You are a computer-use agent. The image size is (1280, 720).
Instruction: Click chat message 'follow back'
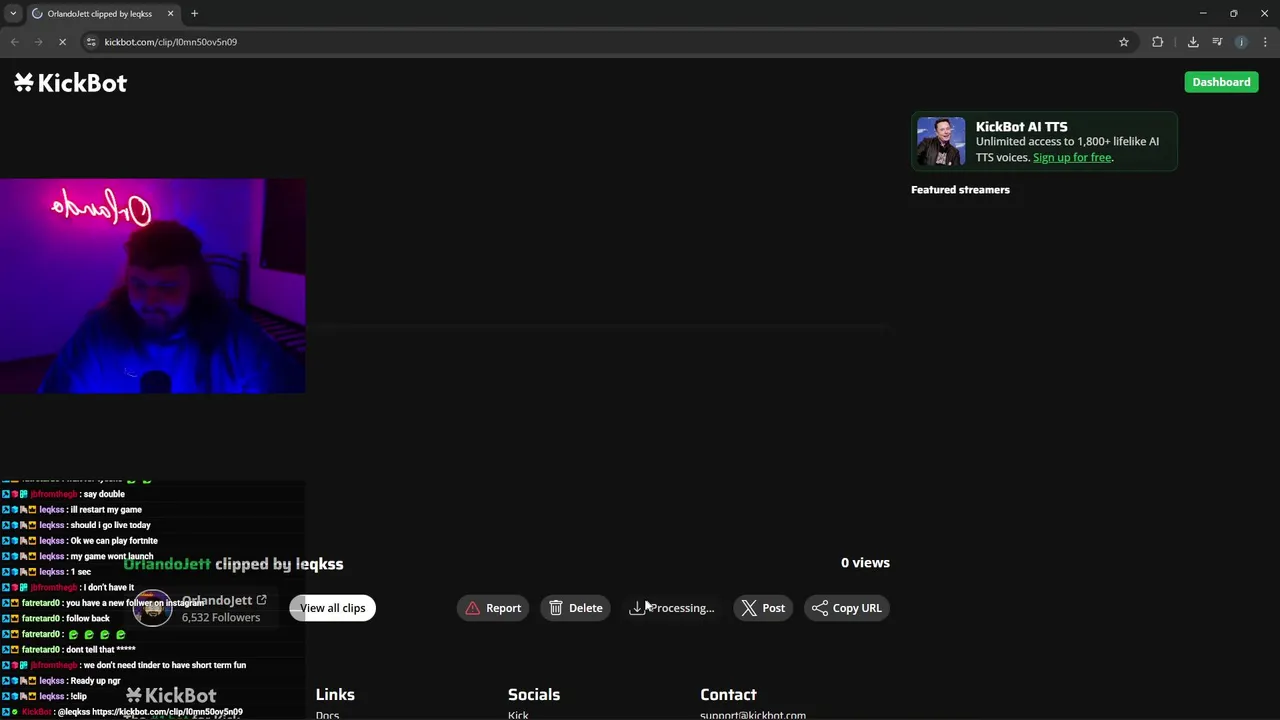point(87,618)
